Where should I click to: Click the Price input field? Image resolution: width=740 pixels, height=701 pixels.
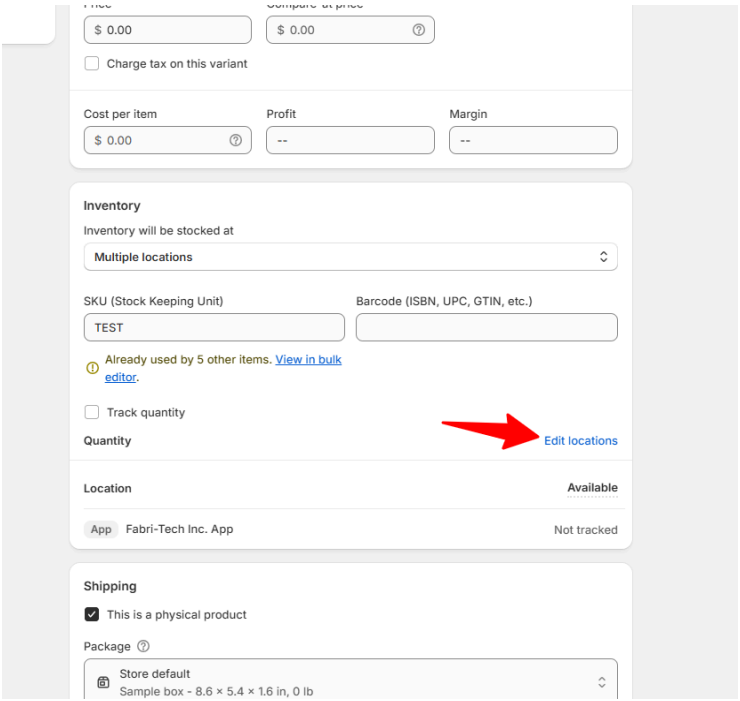tap(167, 30)
